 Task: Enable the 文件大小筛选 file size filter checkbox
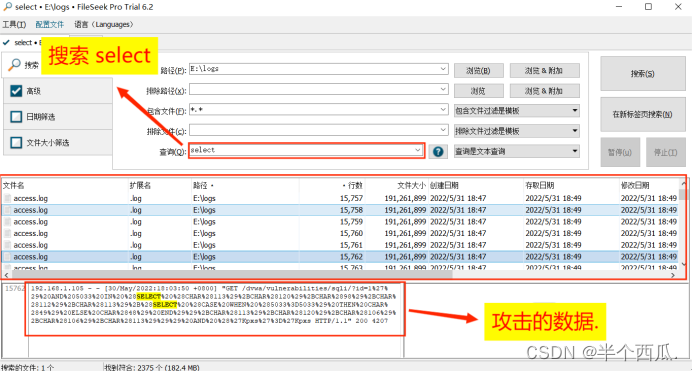click(x=16, y=142)
